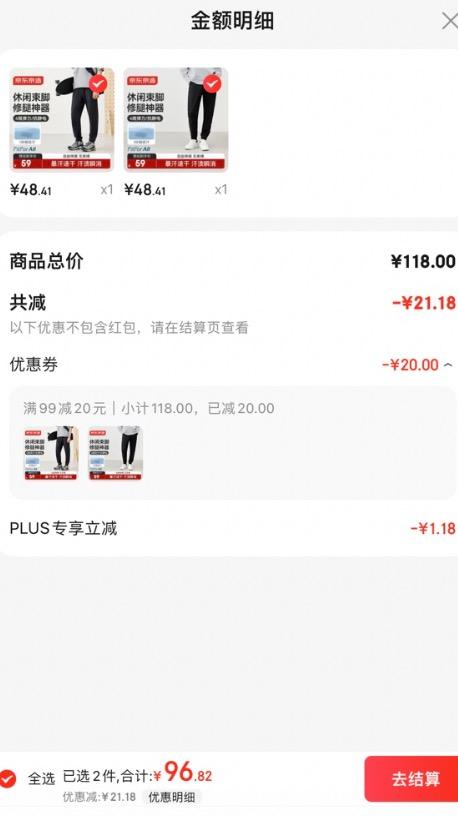Tap the 优惠减:¥21.18 text below total
This screenshot has height=816, width=458.
pos(99,797)
